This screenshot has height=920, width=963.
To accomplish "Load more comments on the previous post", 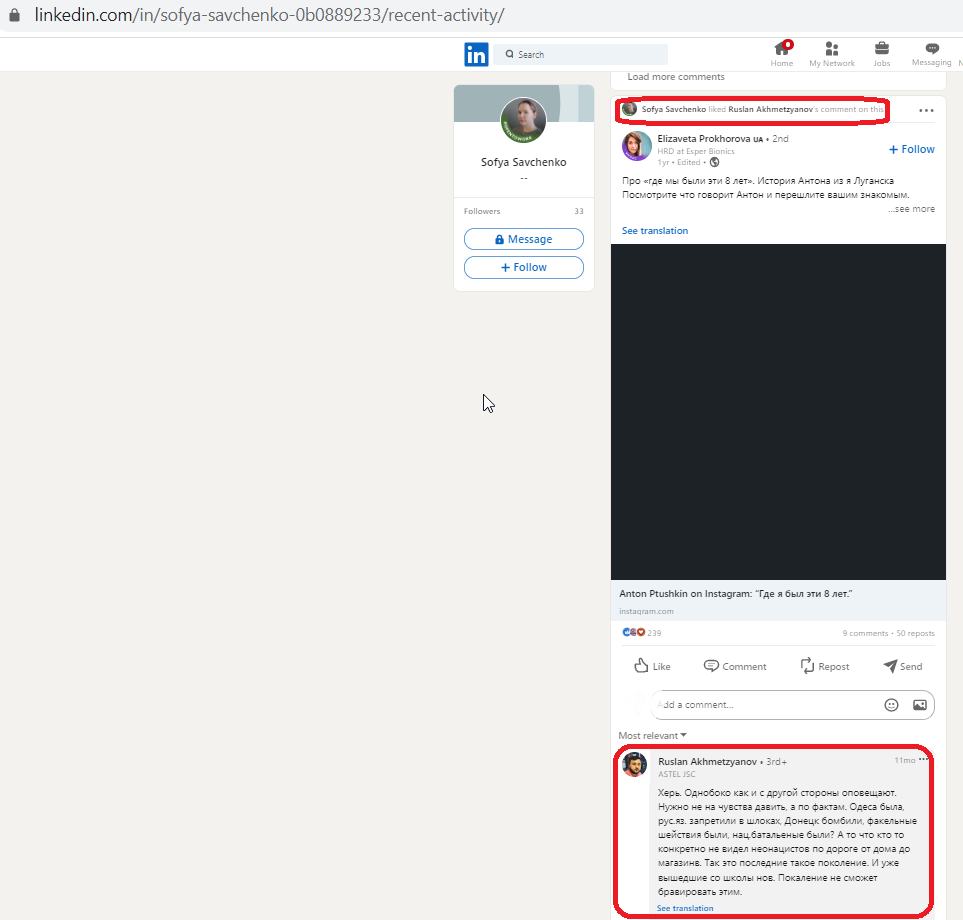I will pos(676,77).
